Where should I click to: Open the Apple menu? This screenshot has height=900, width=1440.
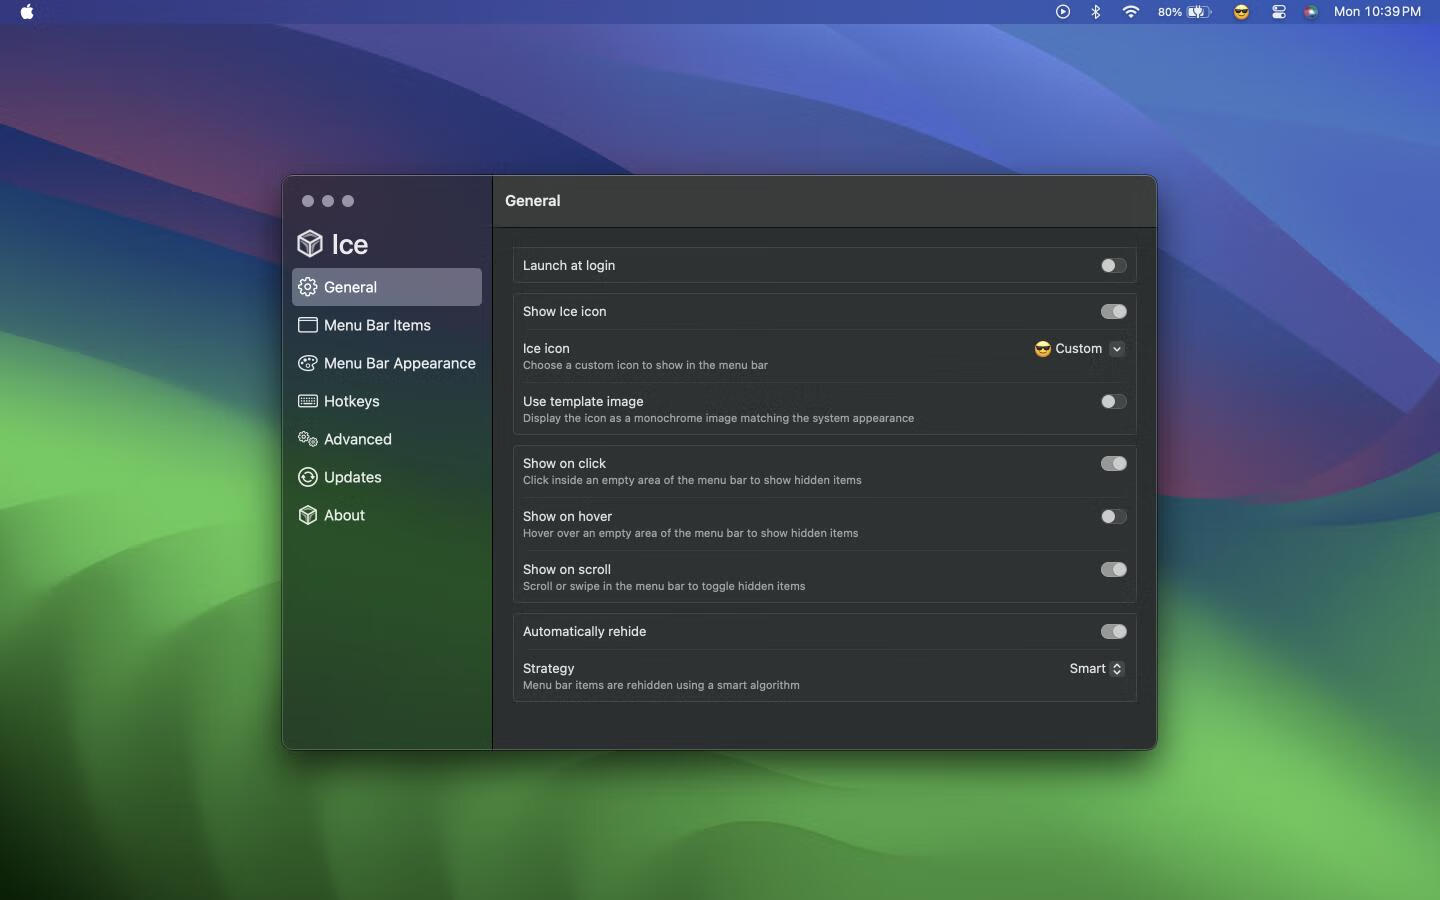(x=27, y=12)
